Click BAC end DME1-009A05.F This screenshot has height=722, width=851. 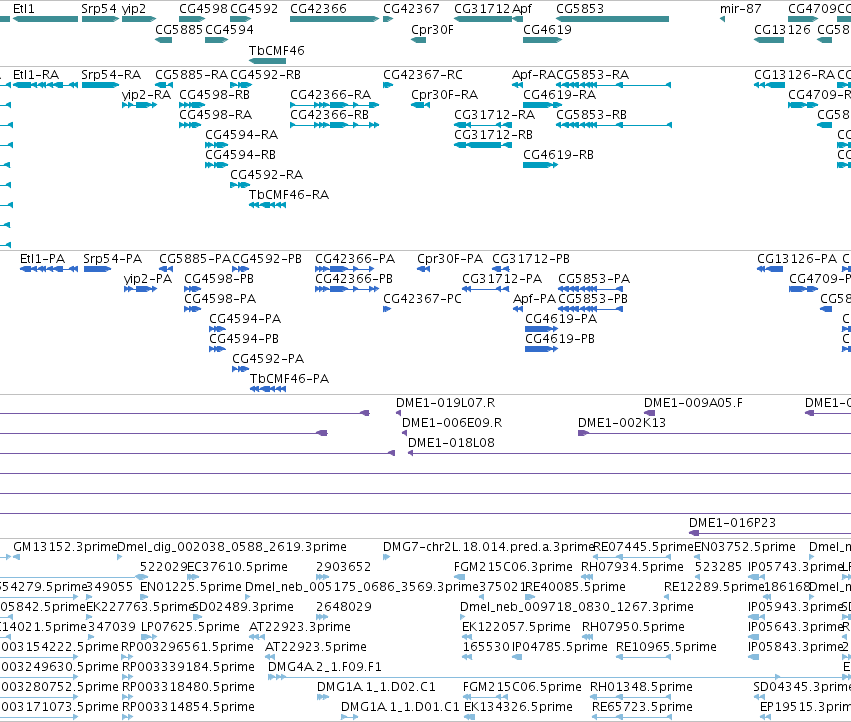[649, 413]
